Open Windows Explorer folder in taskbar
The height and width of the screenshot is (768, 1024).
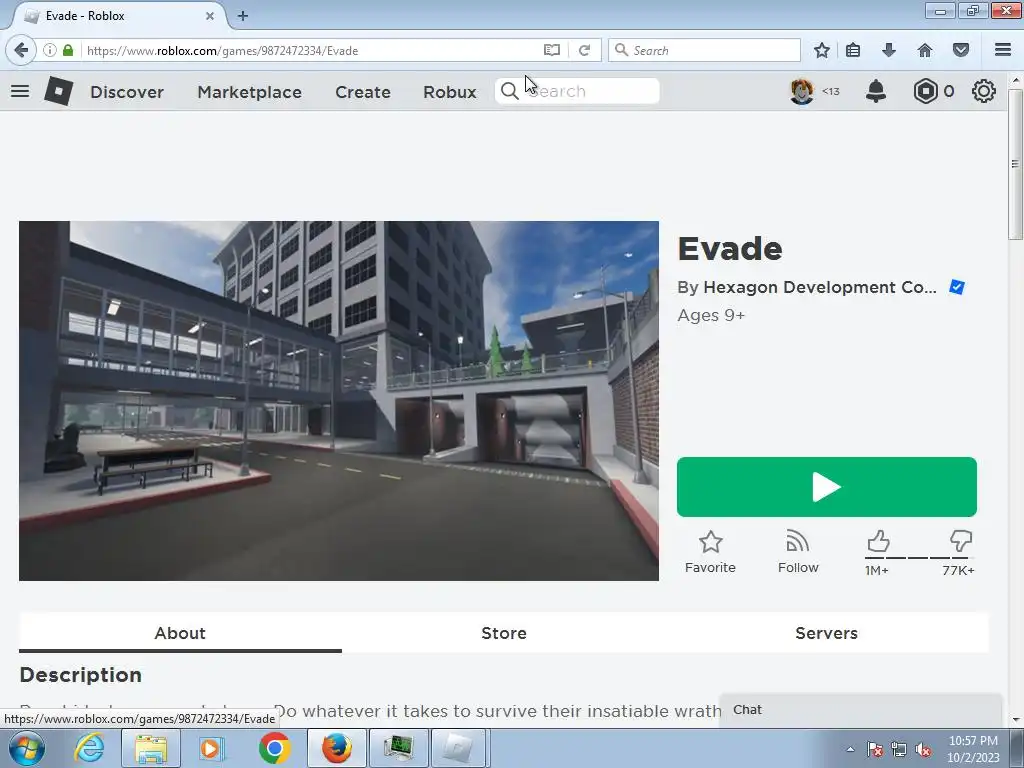(x=151, y=748)
